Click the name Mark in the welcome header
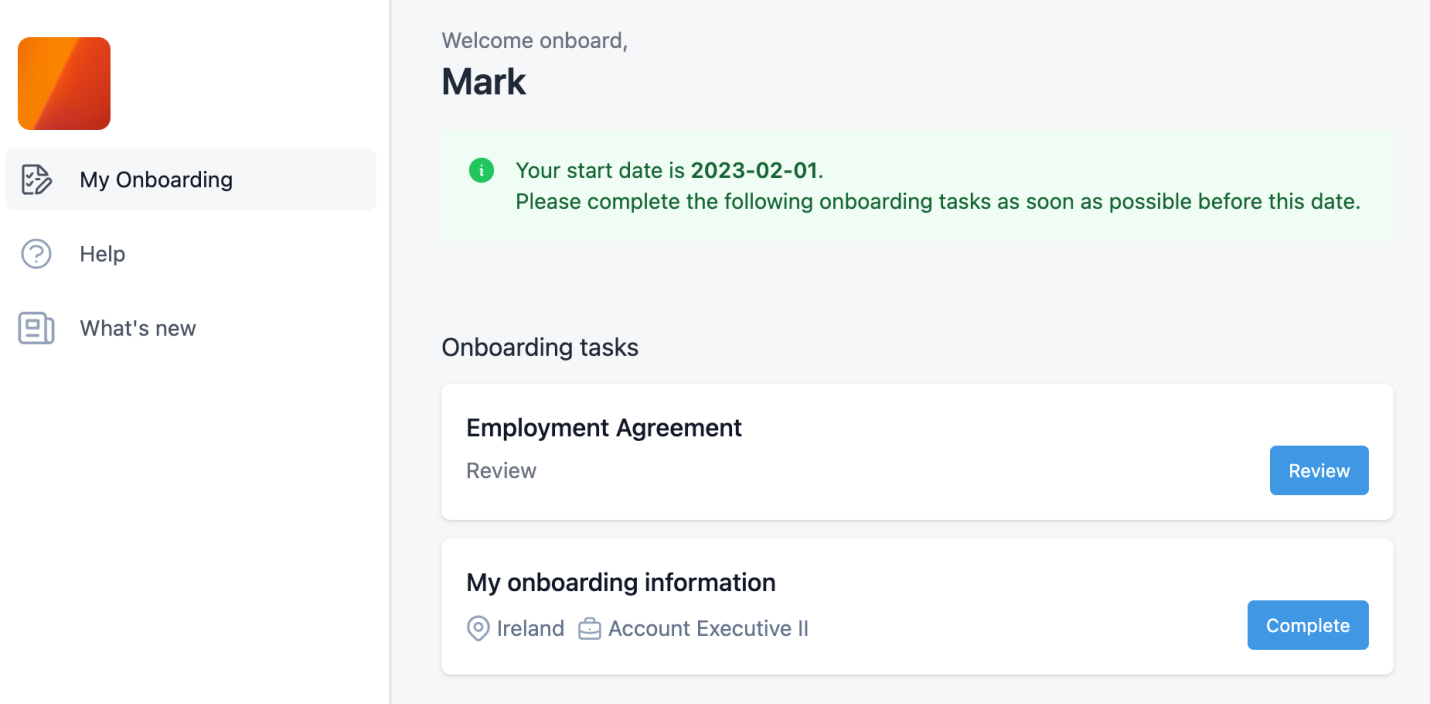The image size is (1430, 704). pos(484,82)
